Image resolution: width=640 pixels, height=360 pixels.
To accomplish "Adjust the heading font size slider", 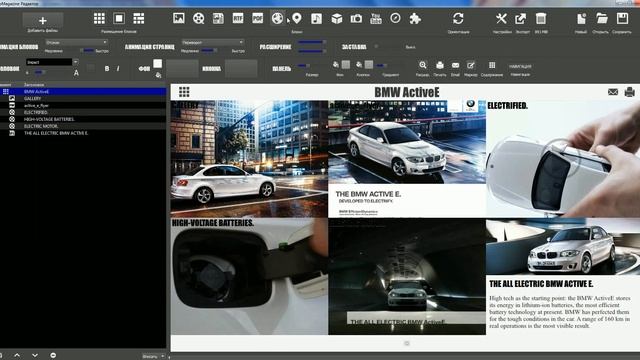I will 39,72.
